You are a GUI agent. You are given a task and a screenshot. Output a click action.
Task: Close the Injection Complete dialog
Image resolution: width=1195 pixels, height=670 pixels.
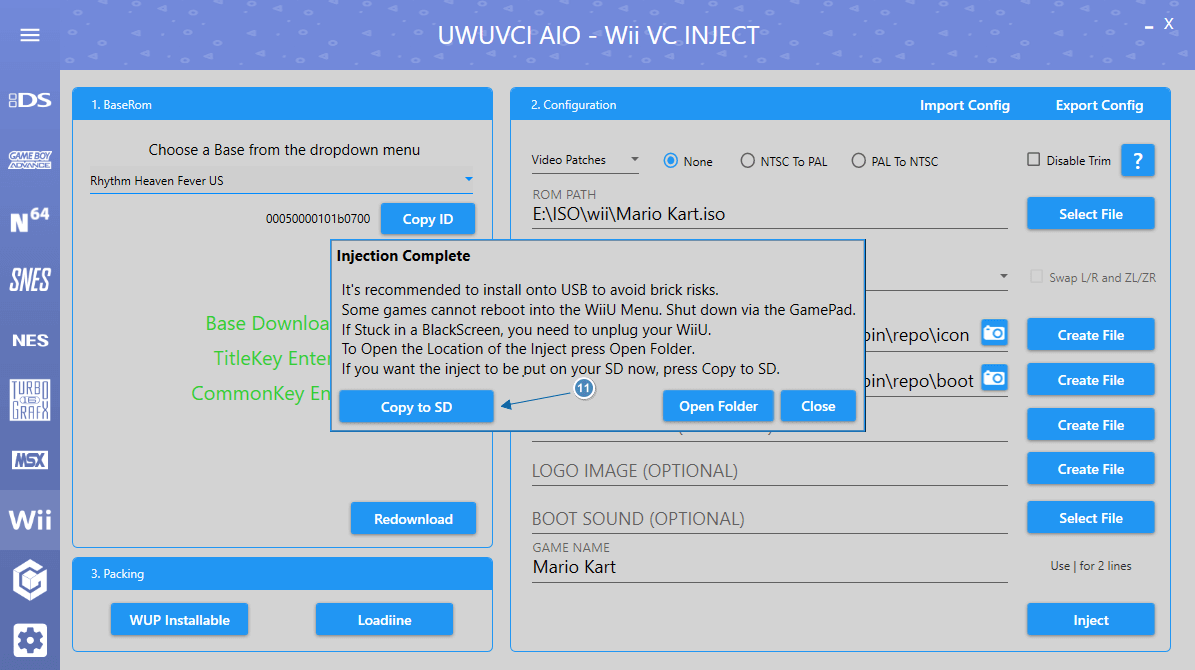click(x=818, y=406)
